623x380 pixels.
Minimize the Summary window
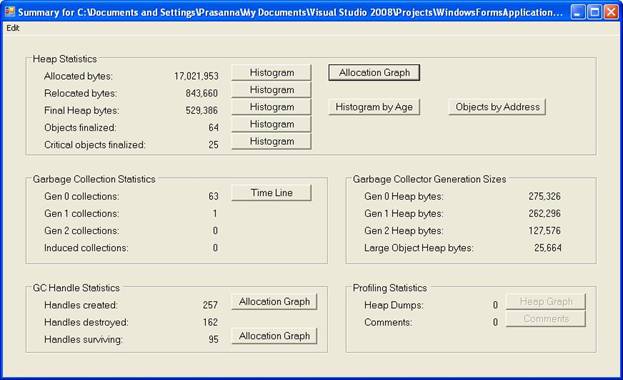578,12
